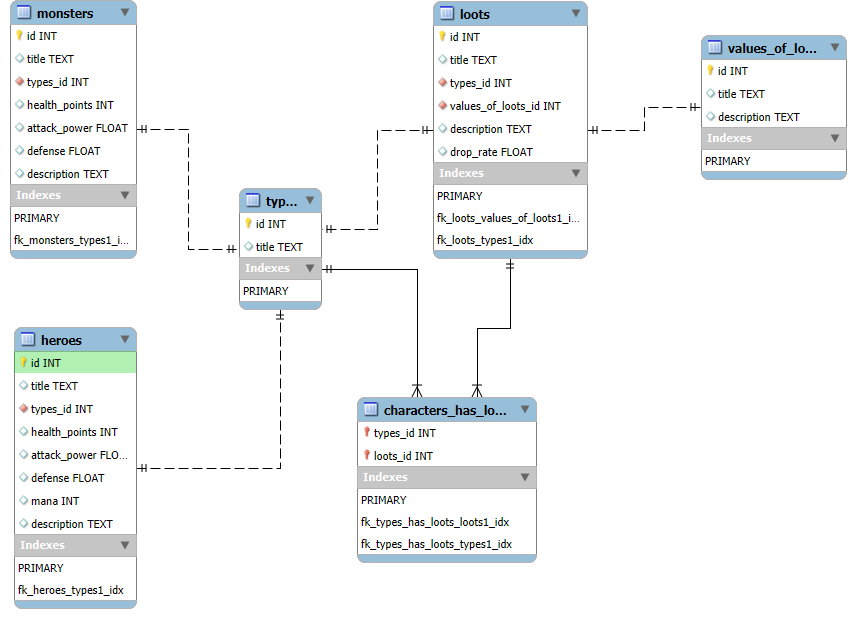
Task: Select loots_id INT in characters_has_loots
Action: (403, 456)
